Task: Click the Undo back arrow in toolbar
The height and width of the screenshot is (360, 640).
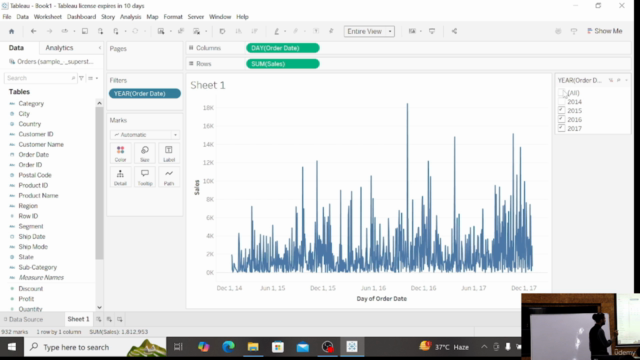Action: [33, 31]
